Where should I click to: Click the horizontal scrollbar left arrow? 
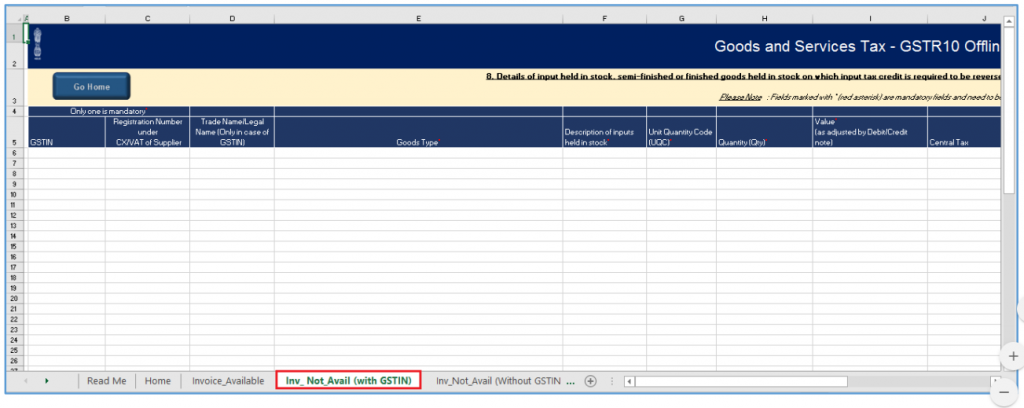628,381
